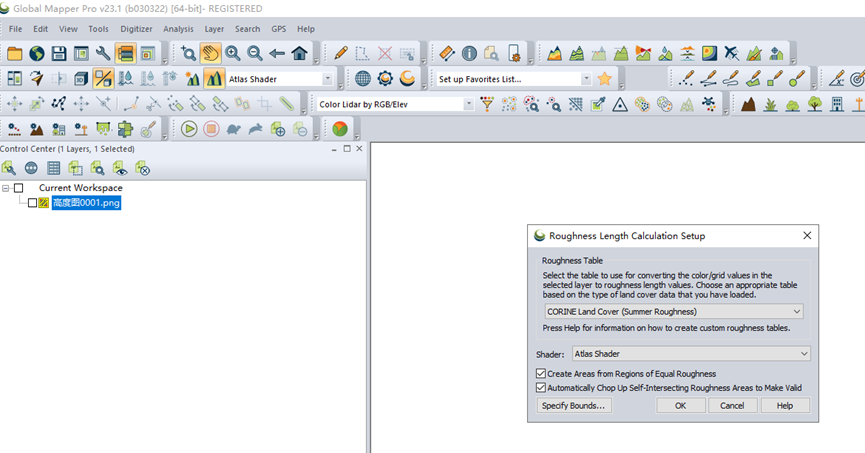
Task: Open the File menu
Action: coord(15,29)
